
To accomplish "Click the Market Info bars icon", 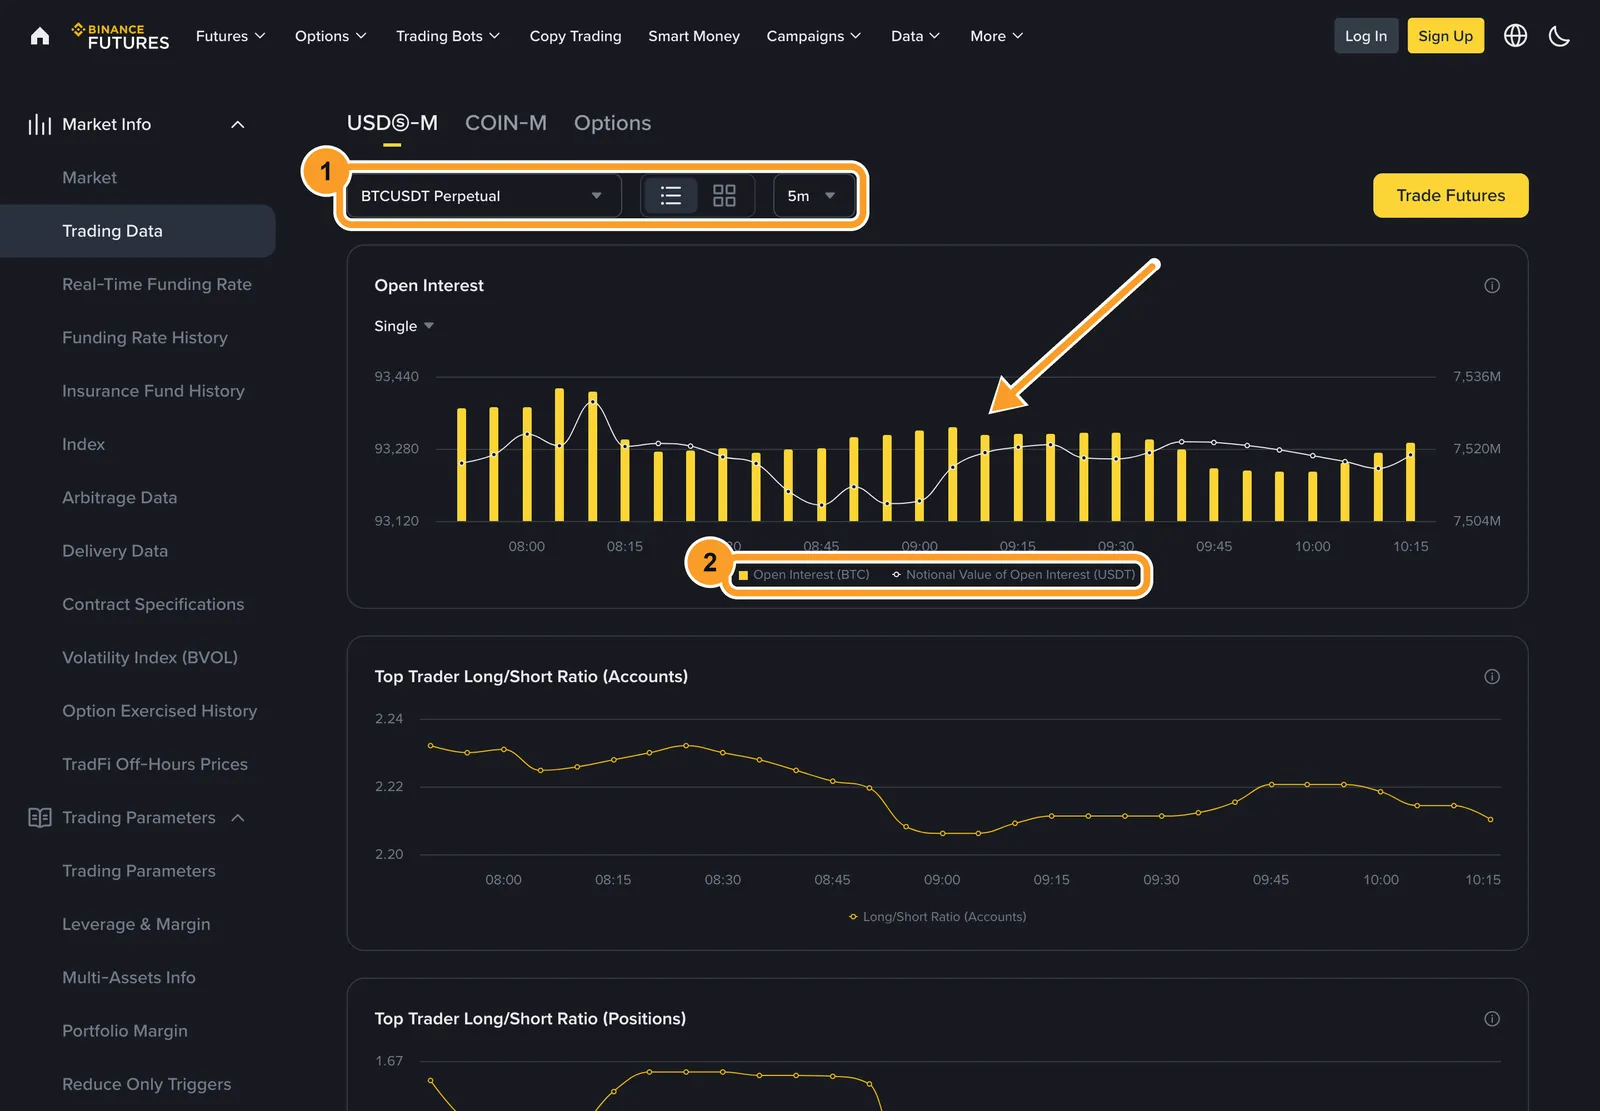I will (40, 124).
